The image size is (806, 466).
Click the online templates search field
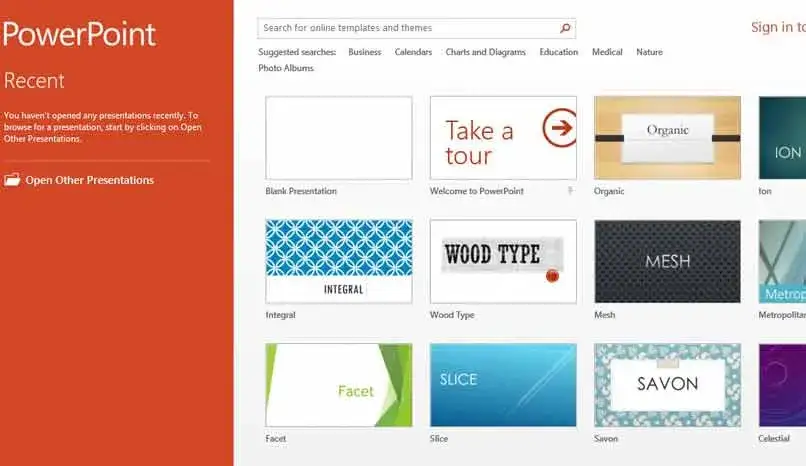pos(409,28)
